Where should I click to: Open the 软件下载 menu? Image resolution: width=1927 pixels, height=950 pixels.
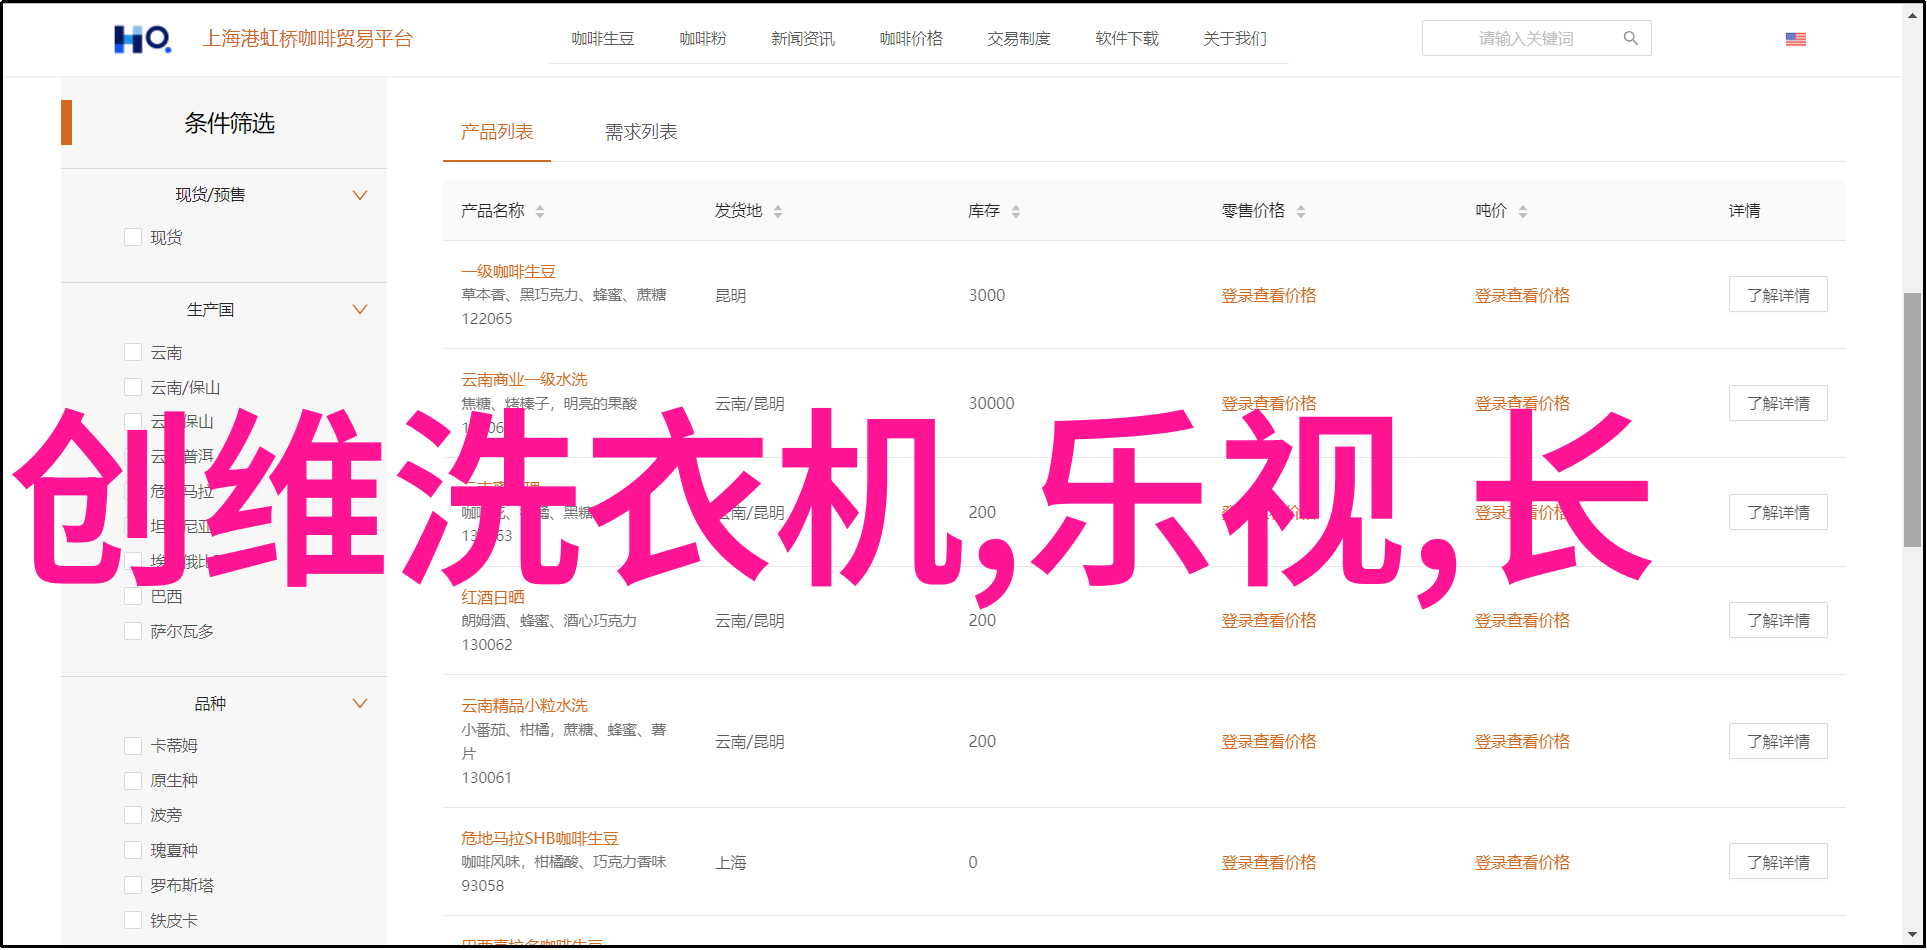1127,39
